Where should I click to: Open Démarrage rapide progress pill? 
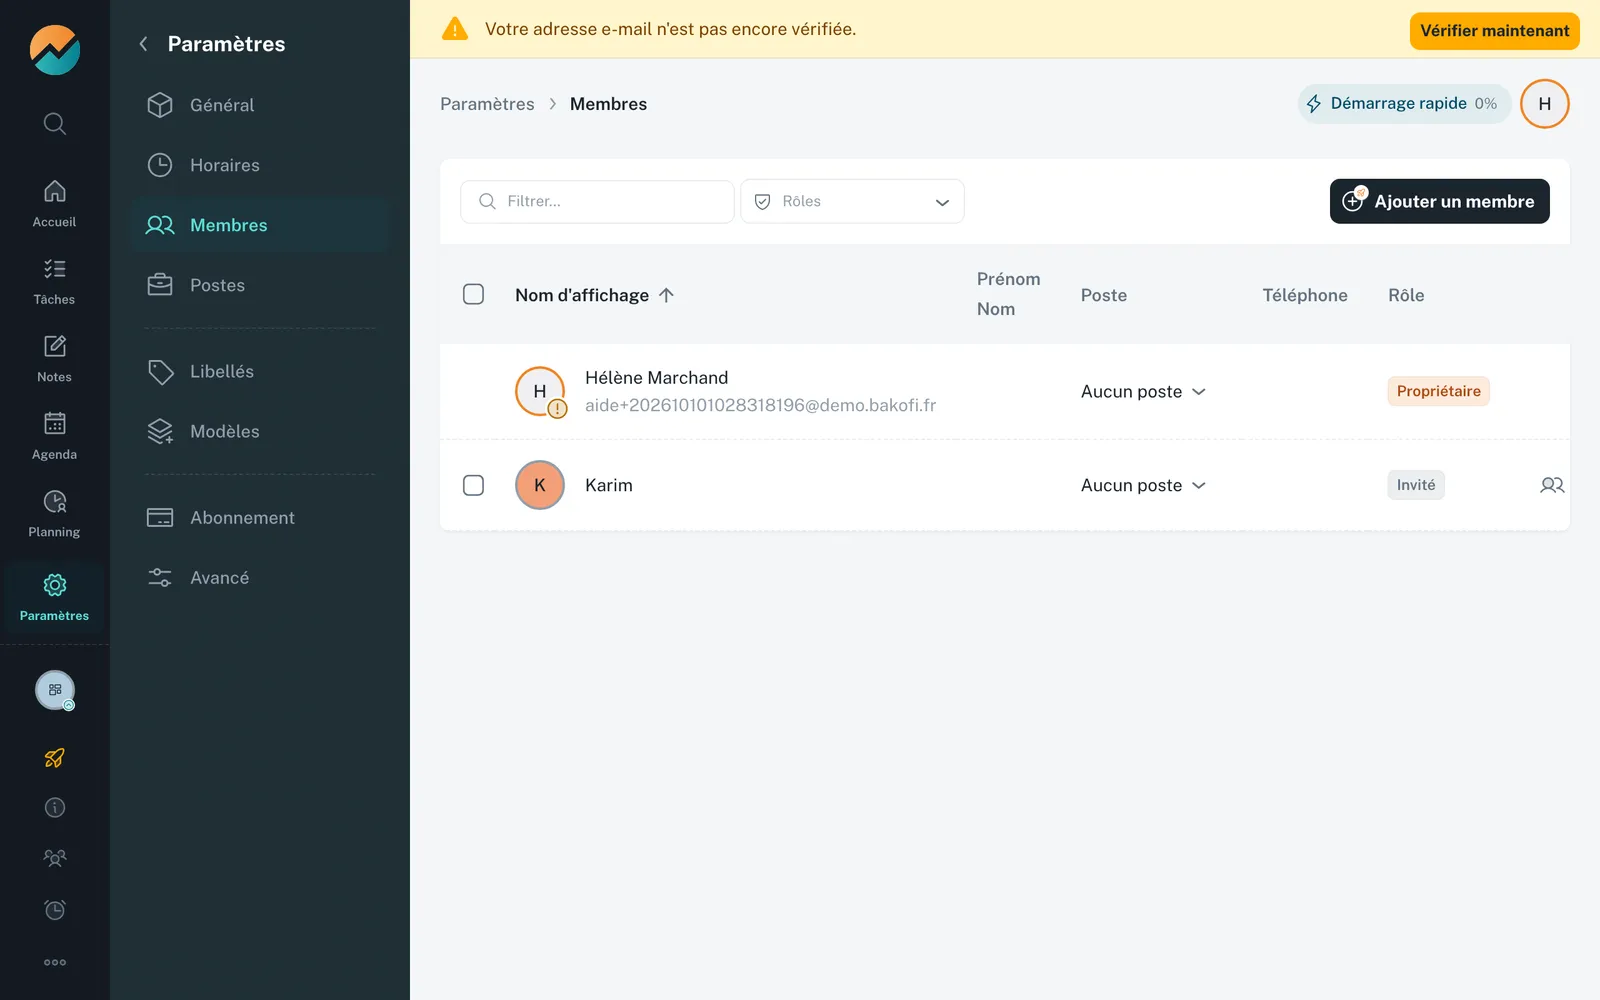click(x=1404, y=104)
